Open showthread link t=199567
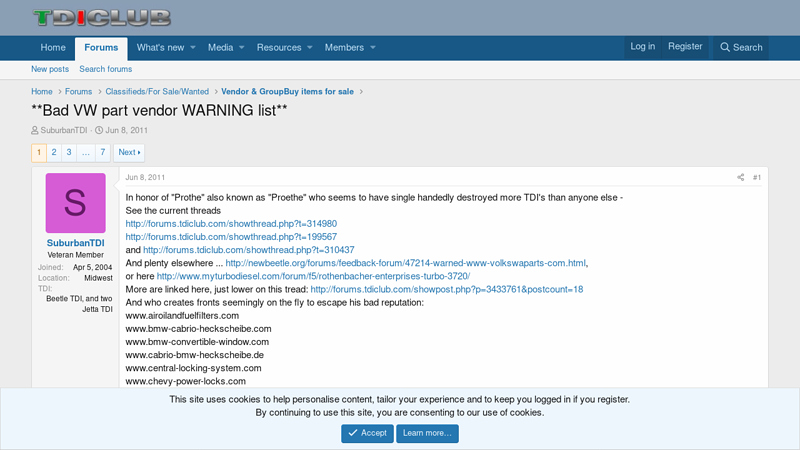 click(x=231, y=237)
